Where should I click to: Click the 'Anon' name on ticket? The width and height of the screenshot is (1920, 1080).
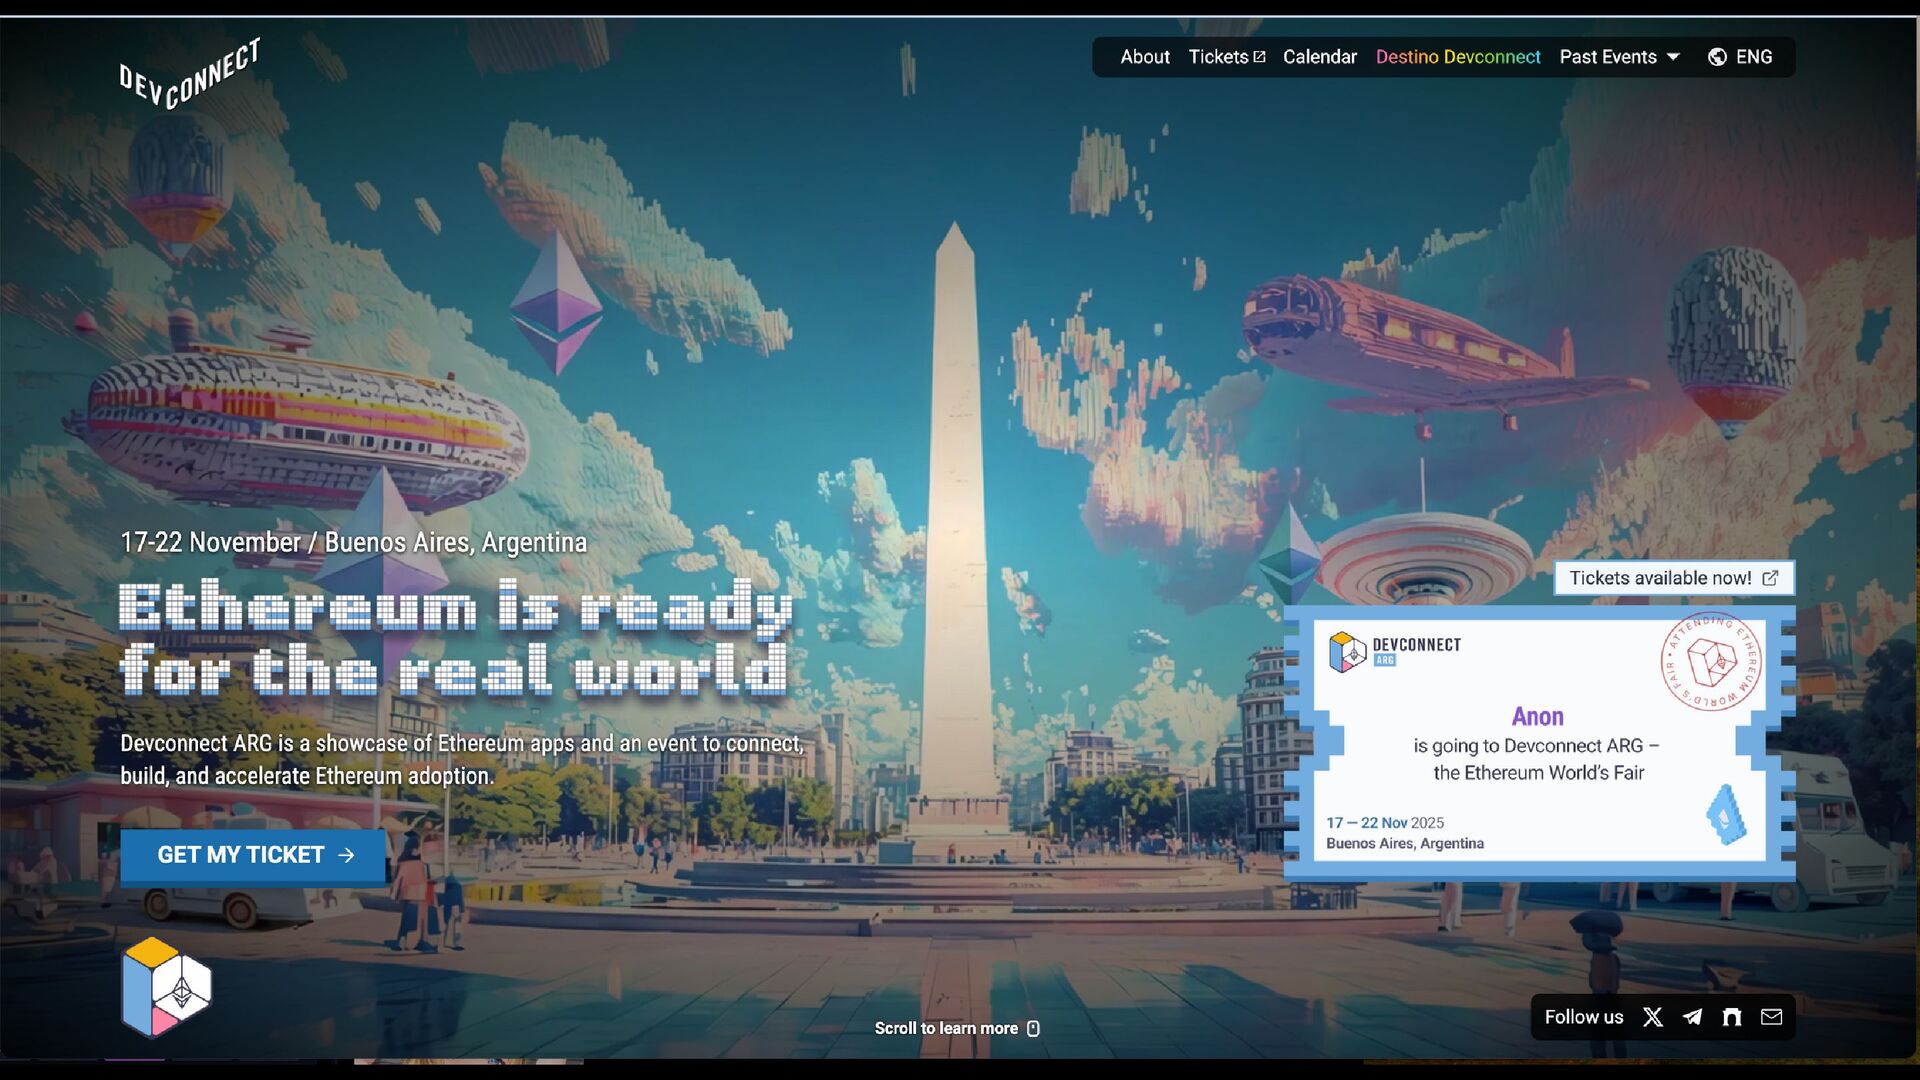coord(1537,716)
